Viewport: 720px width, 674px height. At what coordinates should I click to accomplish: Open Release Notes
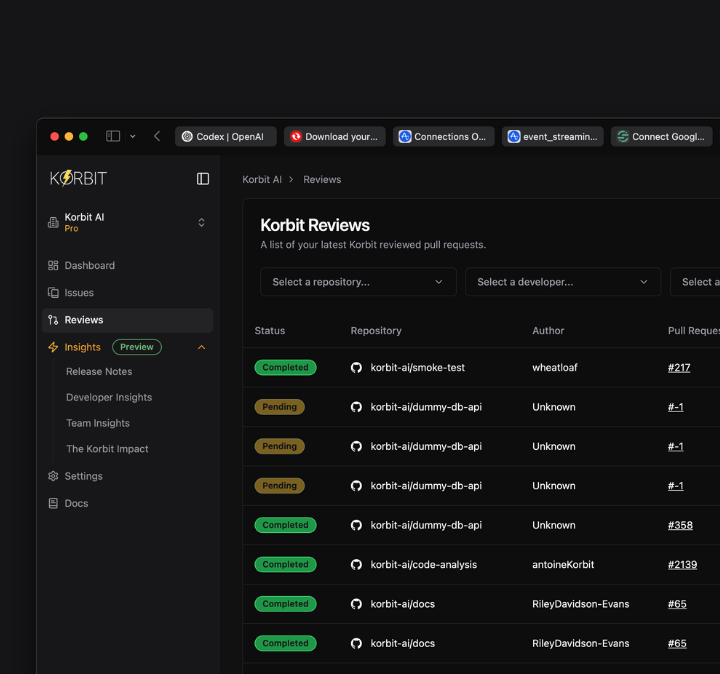[99, 371]
